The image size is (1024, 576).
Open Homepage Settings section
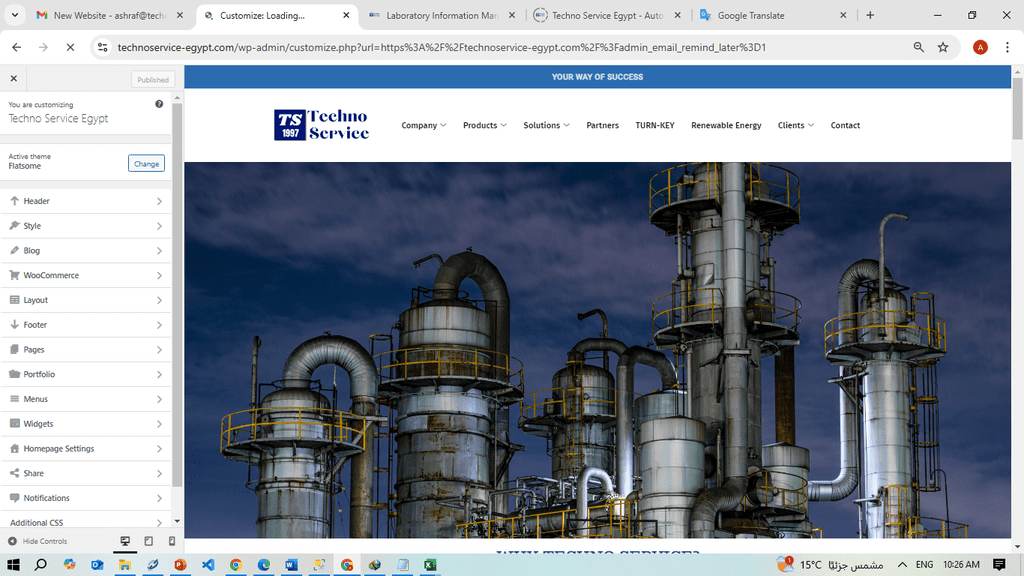86,449
